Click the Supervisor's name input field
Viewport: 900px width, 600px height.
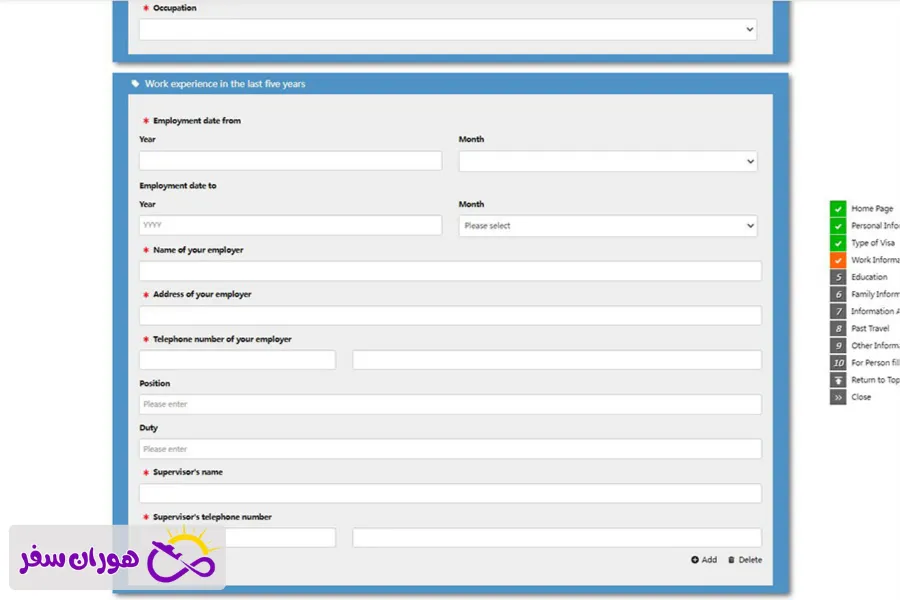coord(450,494)
